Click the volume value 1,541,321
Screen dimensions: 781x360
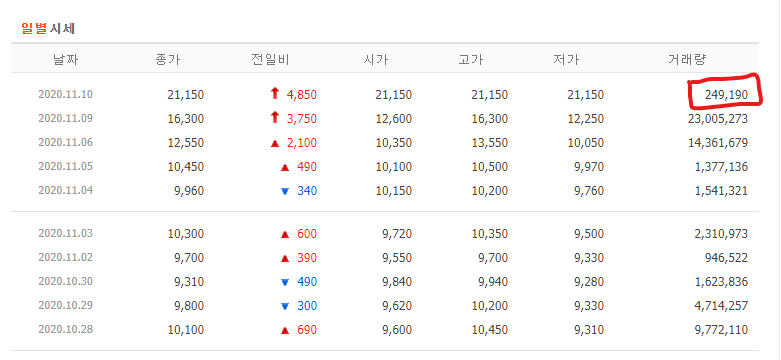tap(721, 190)
